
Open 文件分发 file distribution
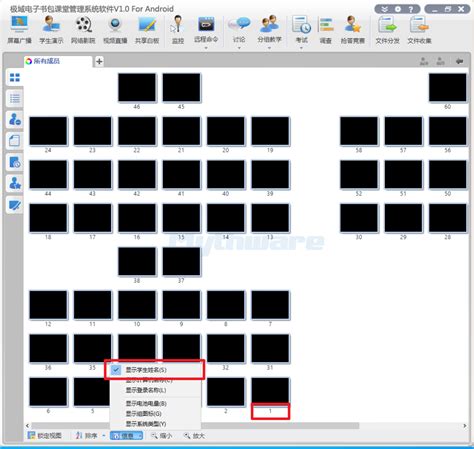point(387,30)
